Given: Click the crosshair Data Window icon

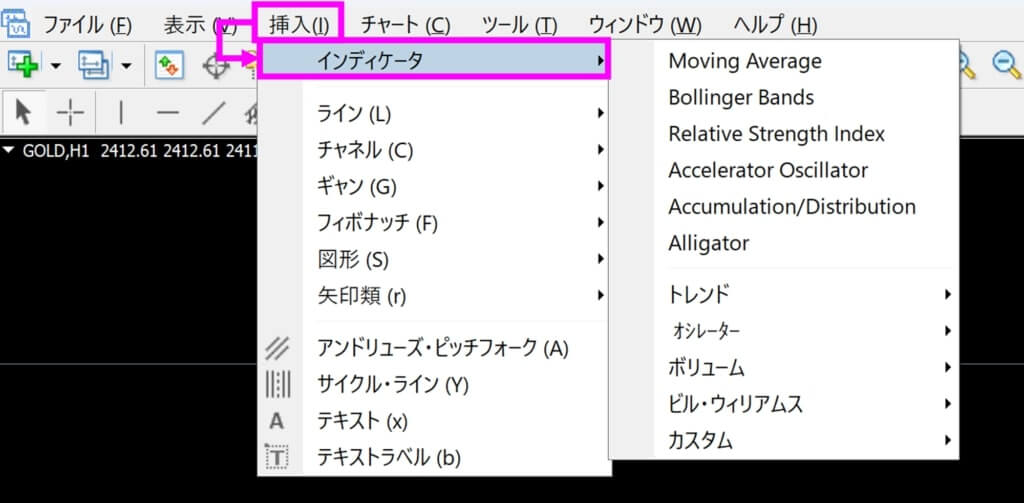Looking at the screenshot, I should coord(214,66).
